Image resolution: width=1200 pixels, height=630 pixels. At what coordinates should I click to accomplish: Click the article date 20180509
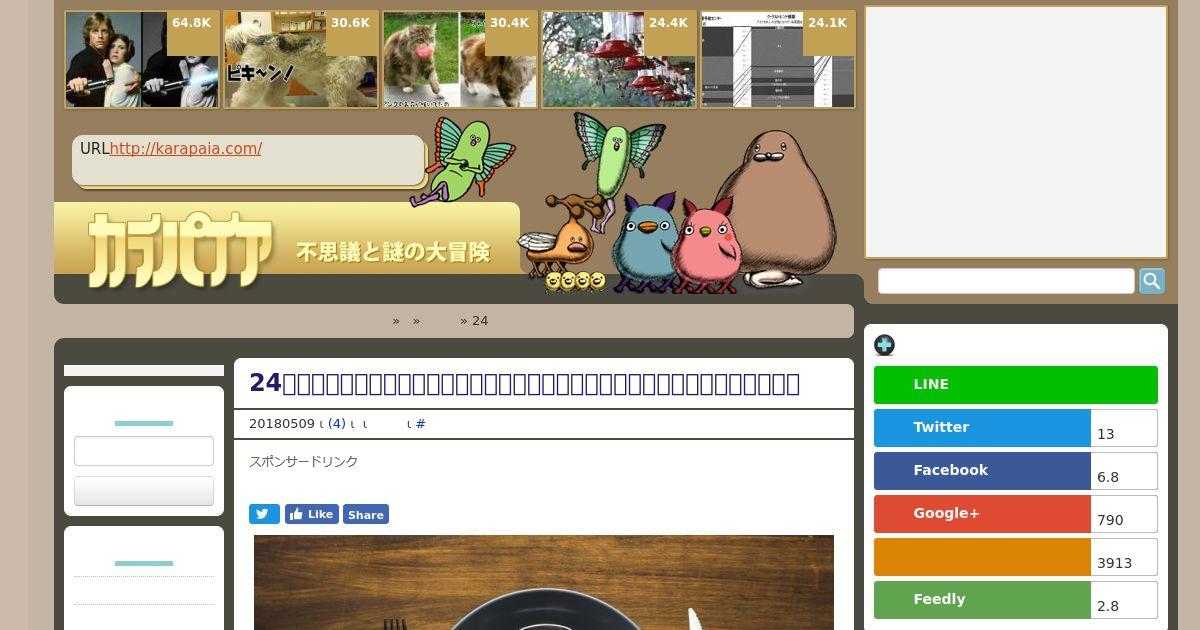click(282, 424)
